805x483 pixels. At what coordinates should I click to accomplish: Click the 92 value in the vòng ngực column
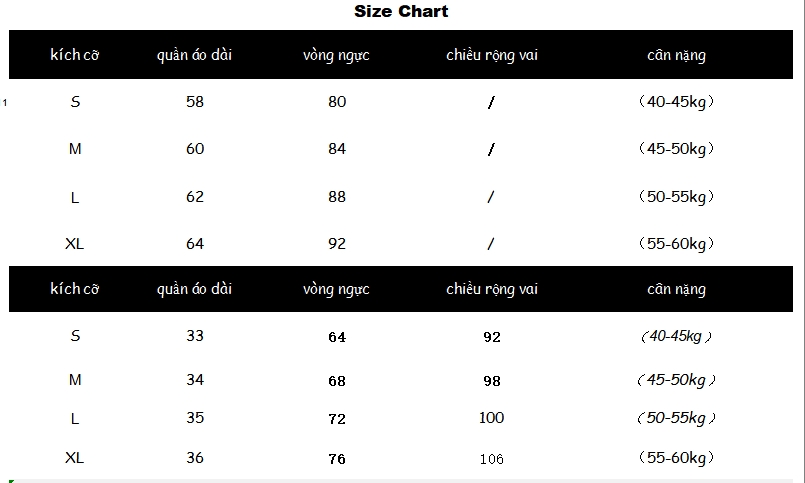[337, 243]
